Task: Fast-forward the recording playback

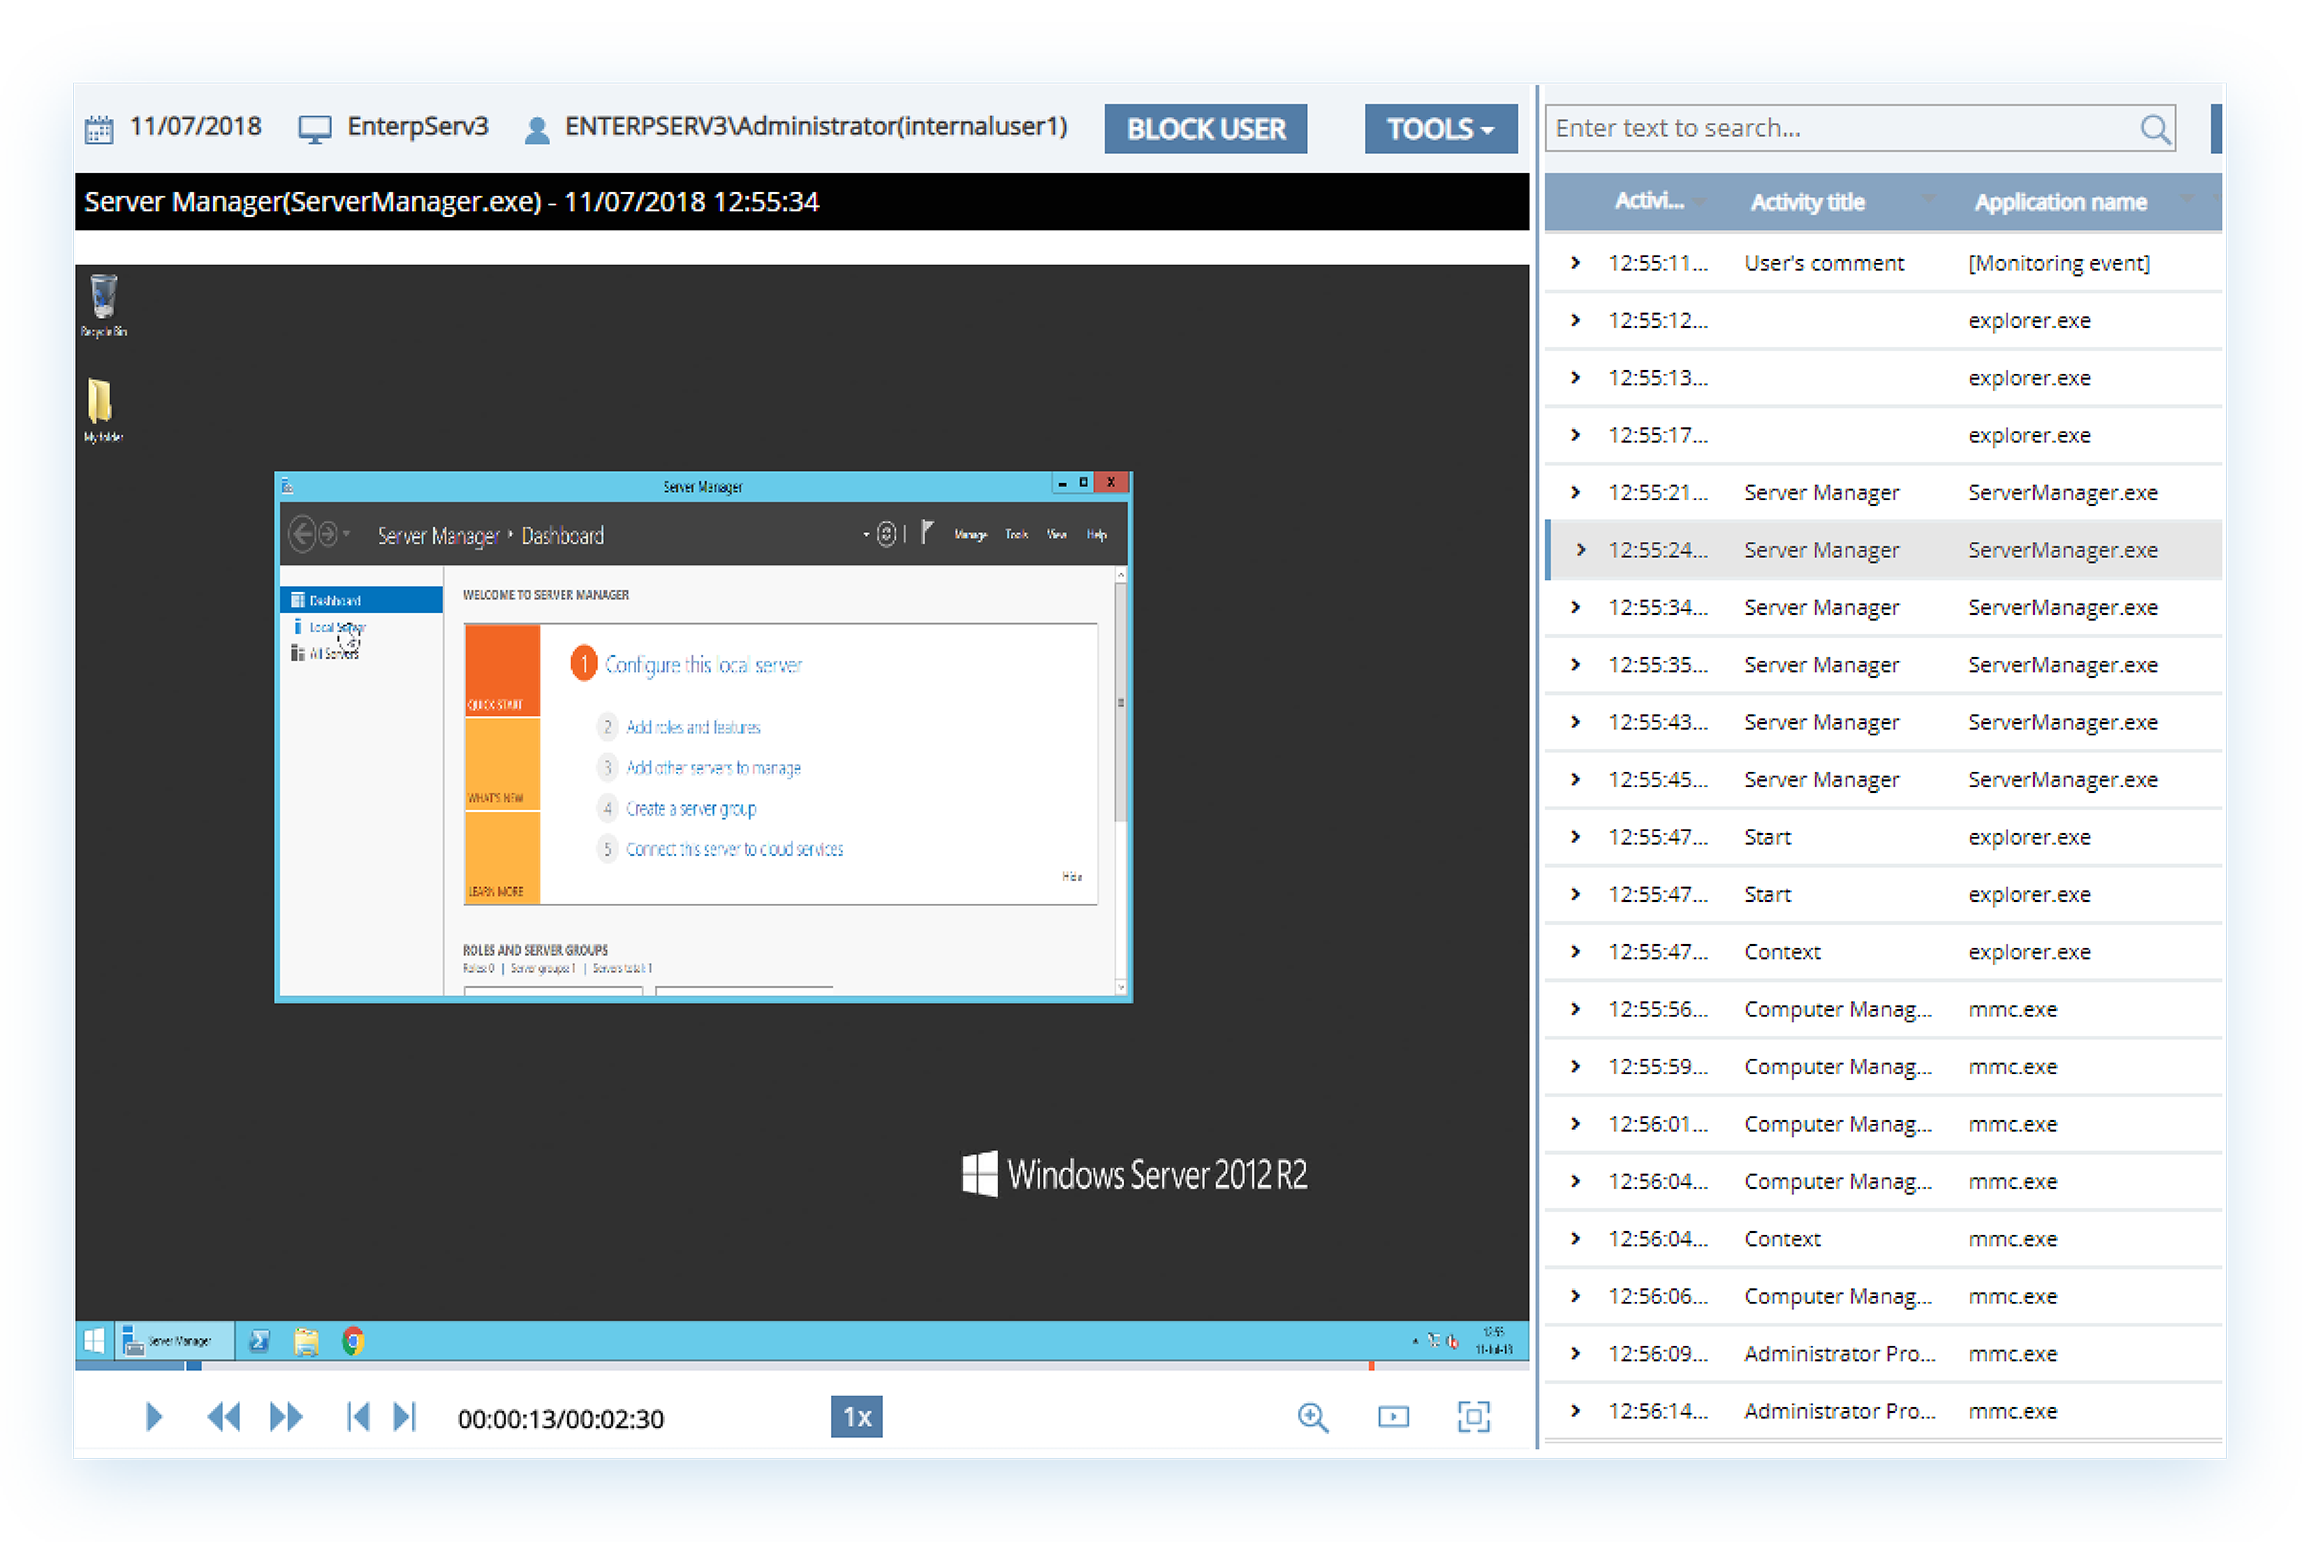Action: point(286,1417)
